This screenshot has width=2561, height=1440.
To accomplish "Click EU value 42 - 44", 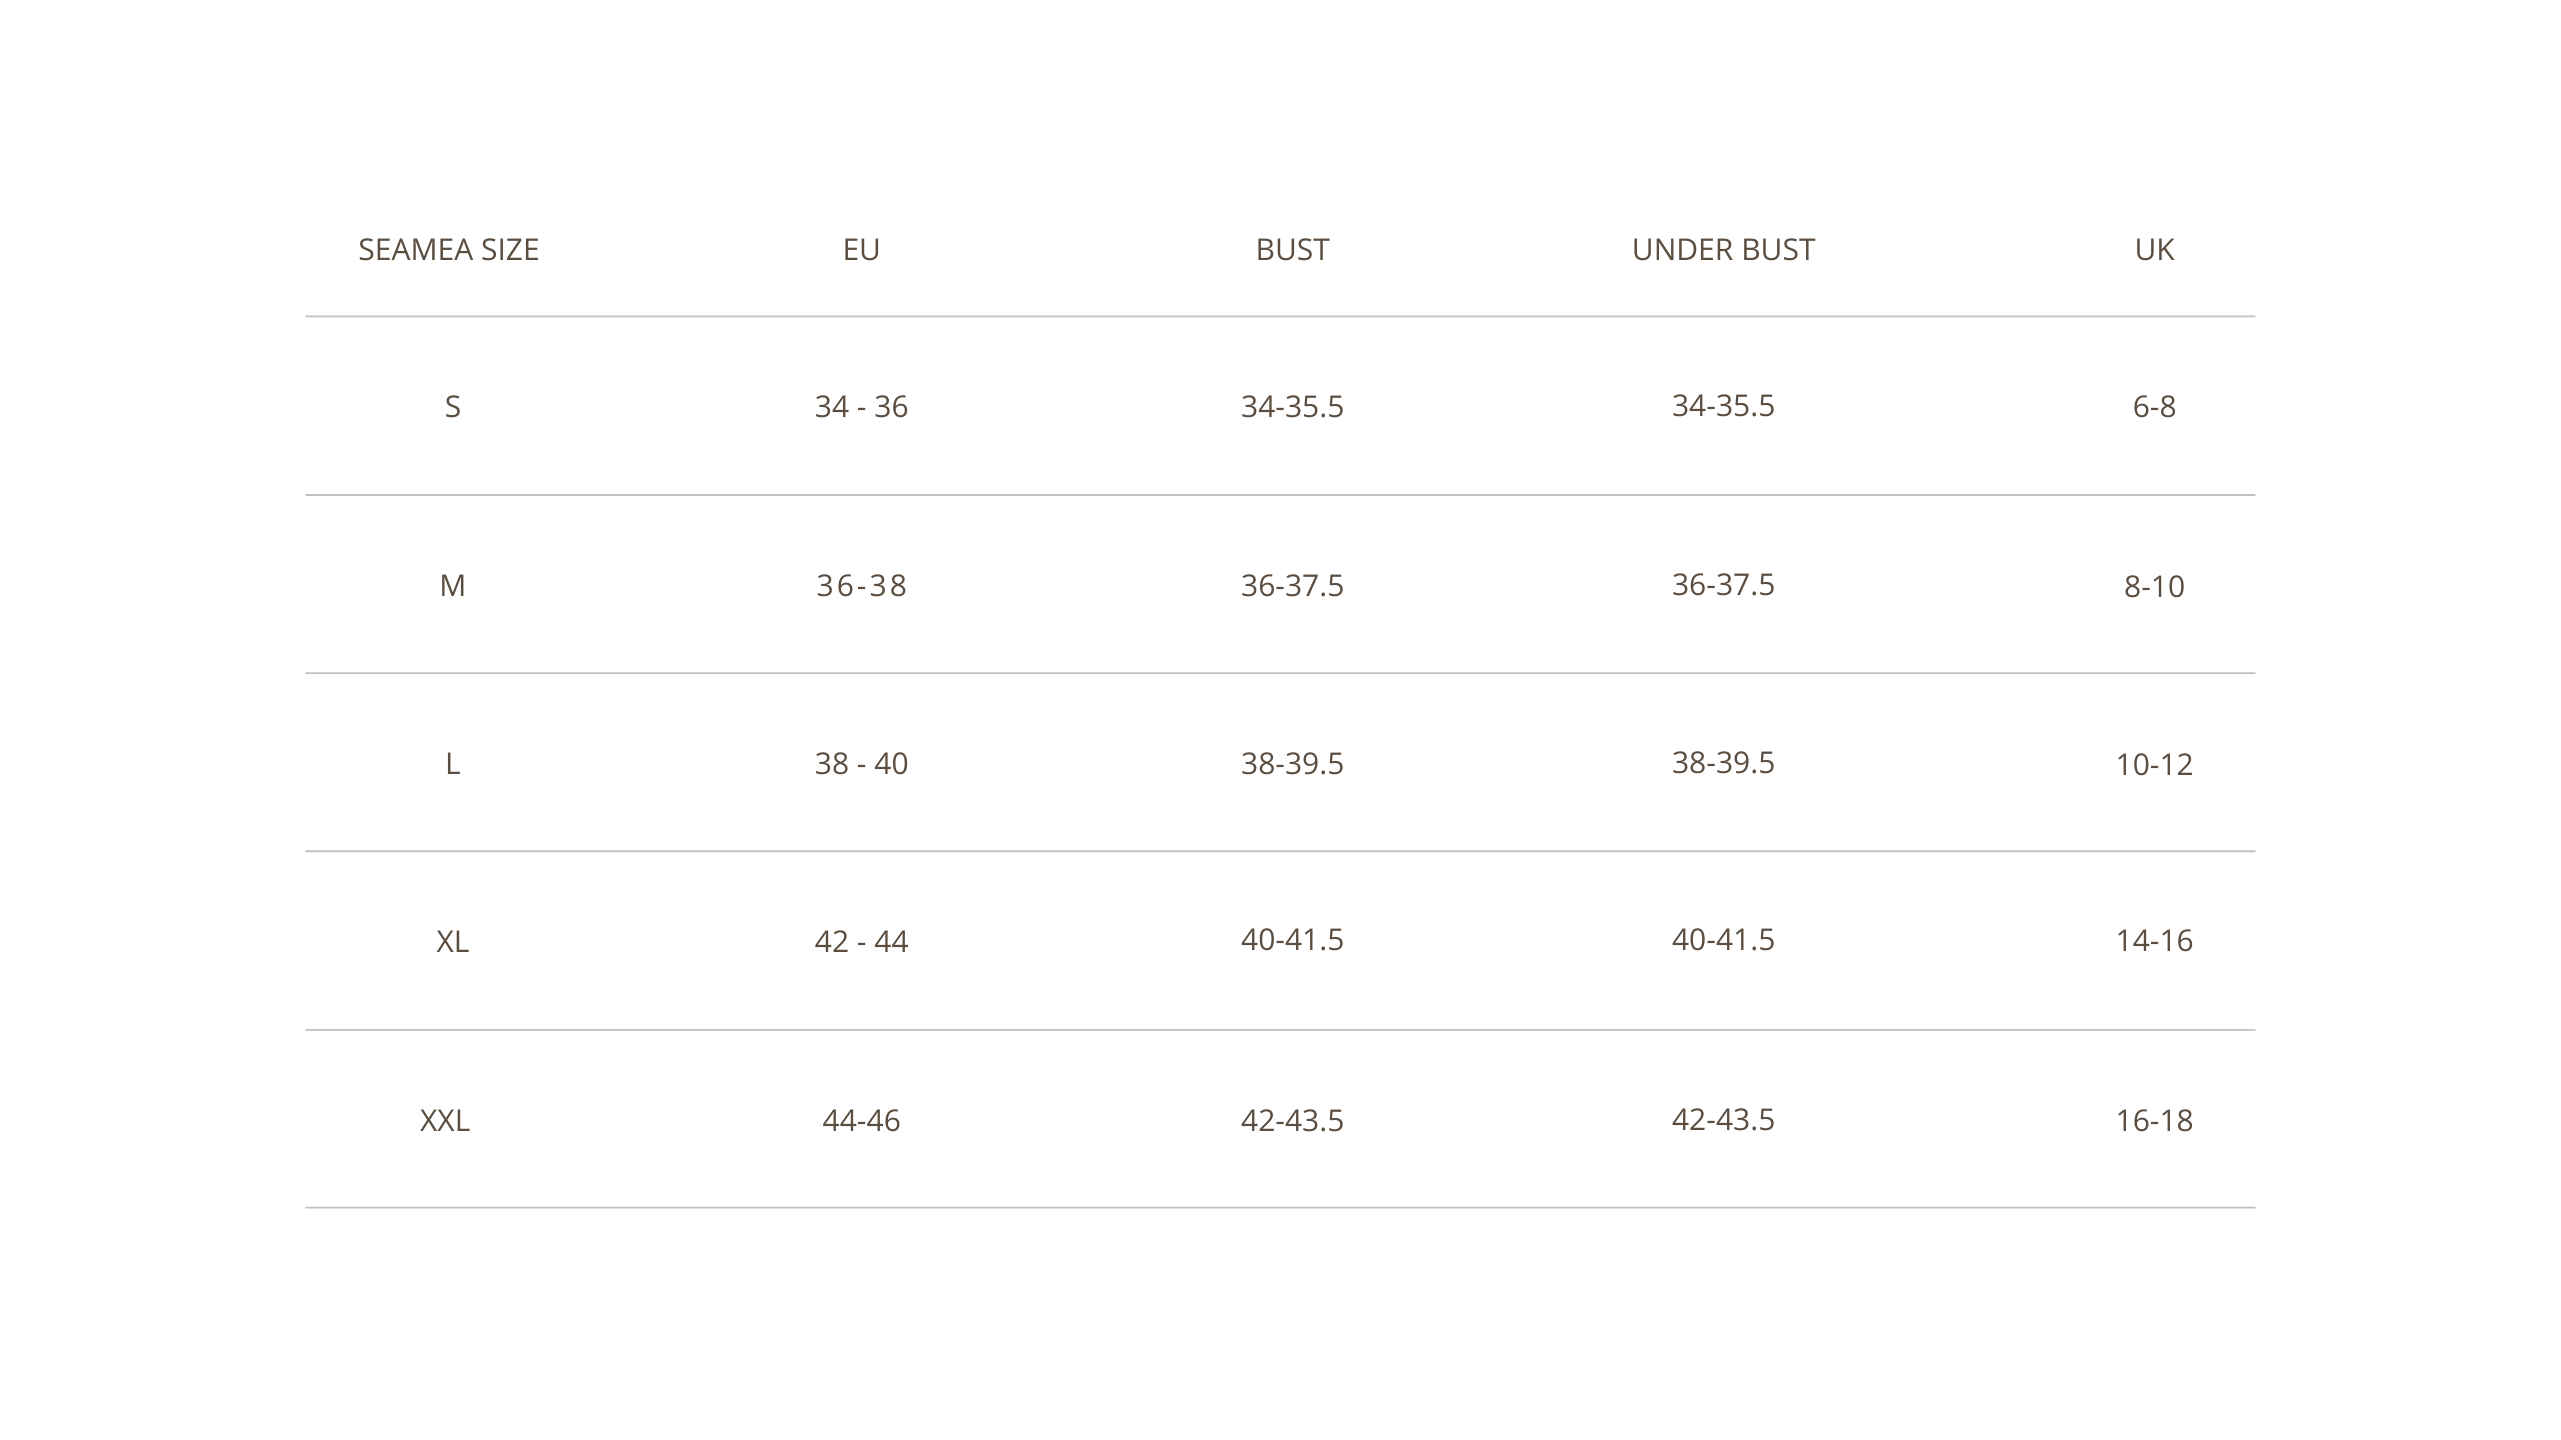I will click(861, 941).
